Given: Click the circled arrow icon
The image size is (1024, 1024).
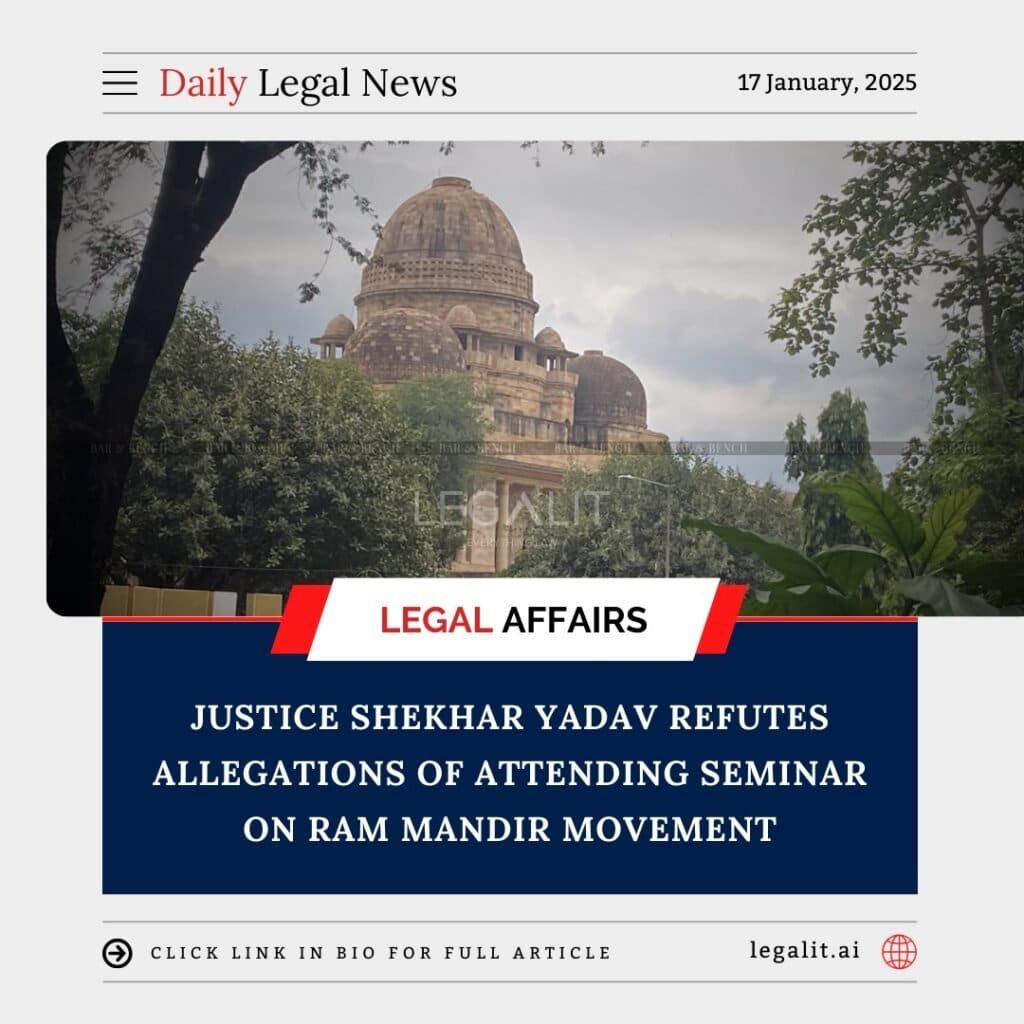Looking at the screenshot, I should pyautogui.click(x=118, y=953).
